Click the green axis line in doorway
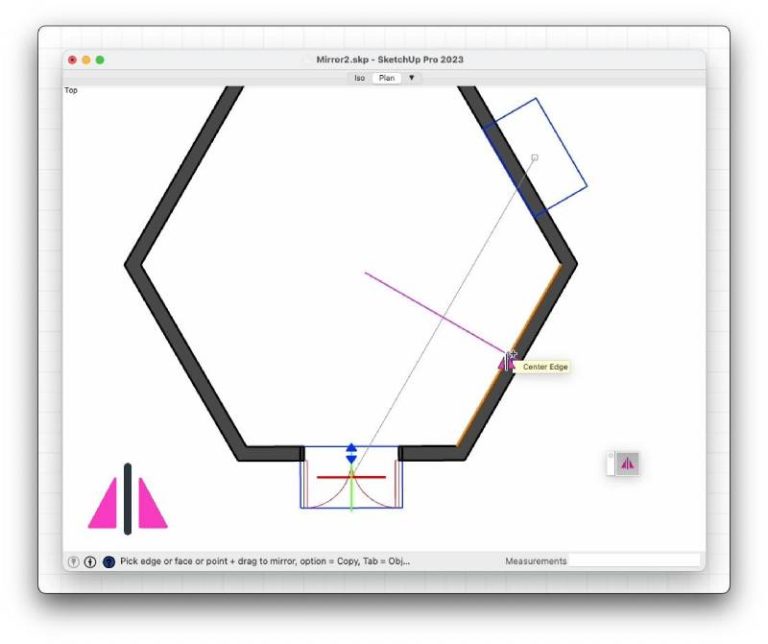This screenshot has height=644, width=768. (351, 497)
